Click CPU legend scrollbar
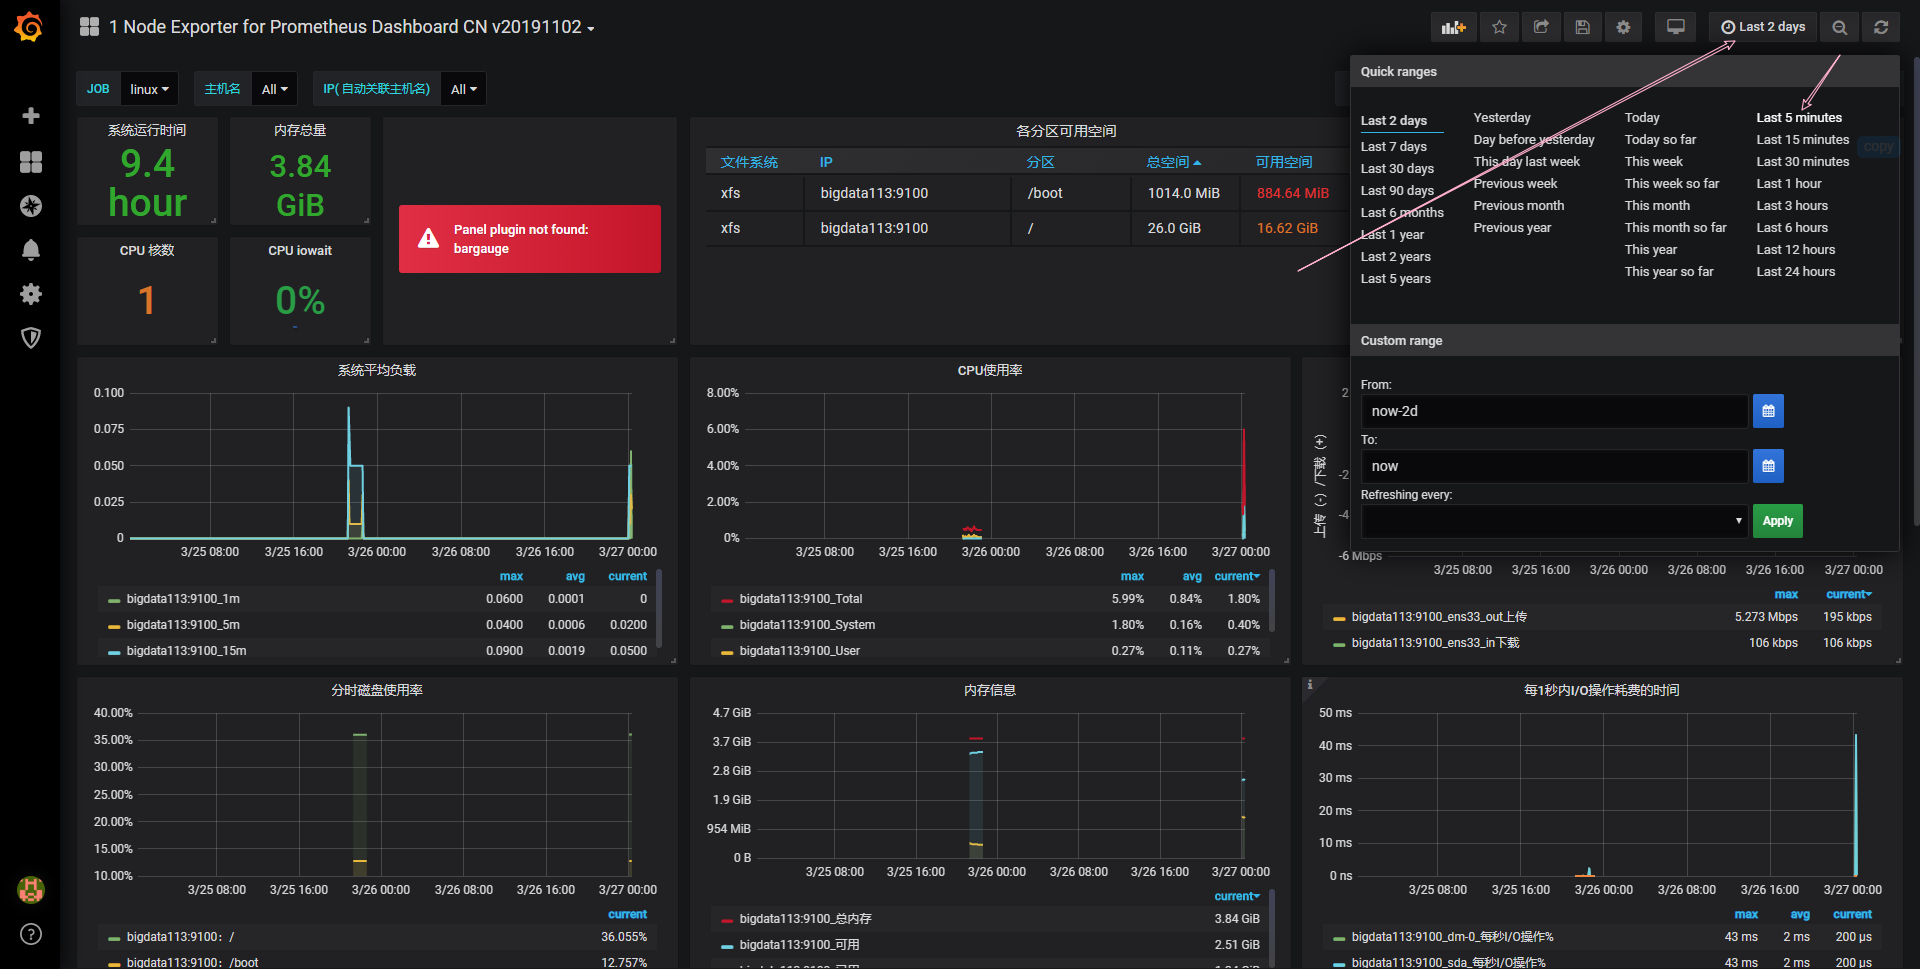 (1272, 600)
